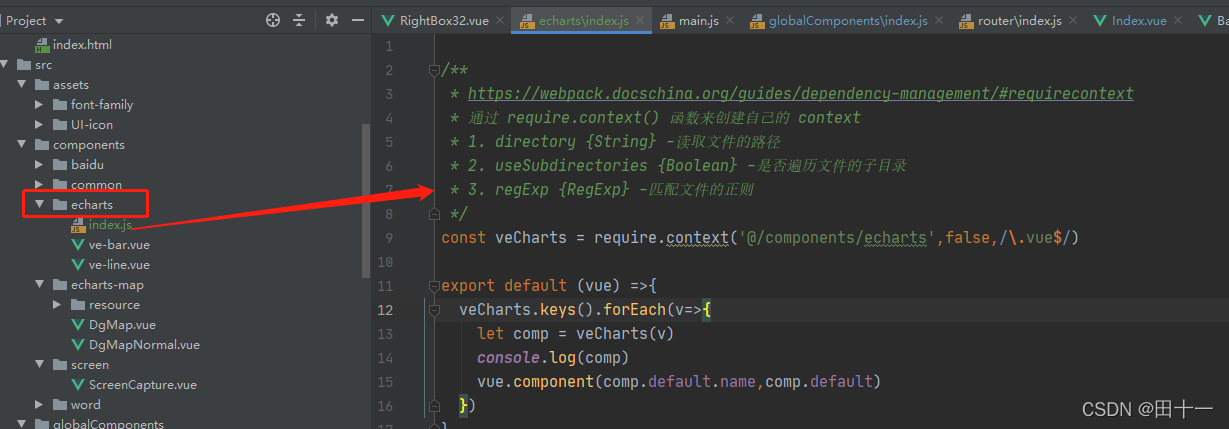1229x429 pixels.
Task: Switch to the globalComponents\index.js tab
Action: 845,20
